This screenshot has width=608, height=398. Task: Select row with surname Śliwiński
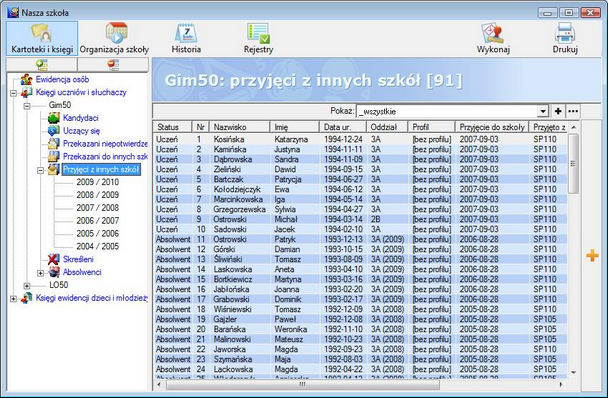point(361,259)
